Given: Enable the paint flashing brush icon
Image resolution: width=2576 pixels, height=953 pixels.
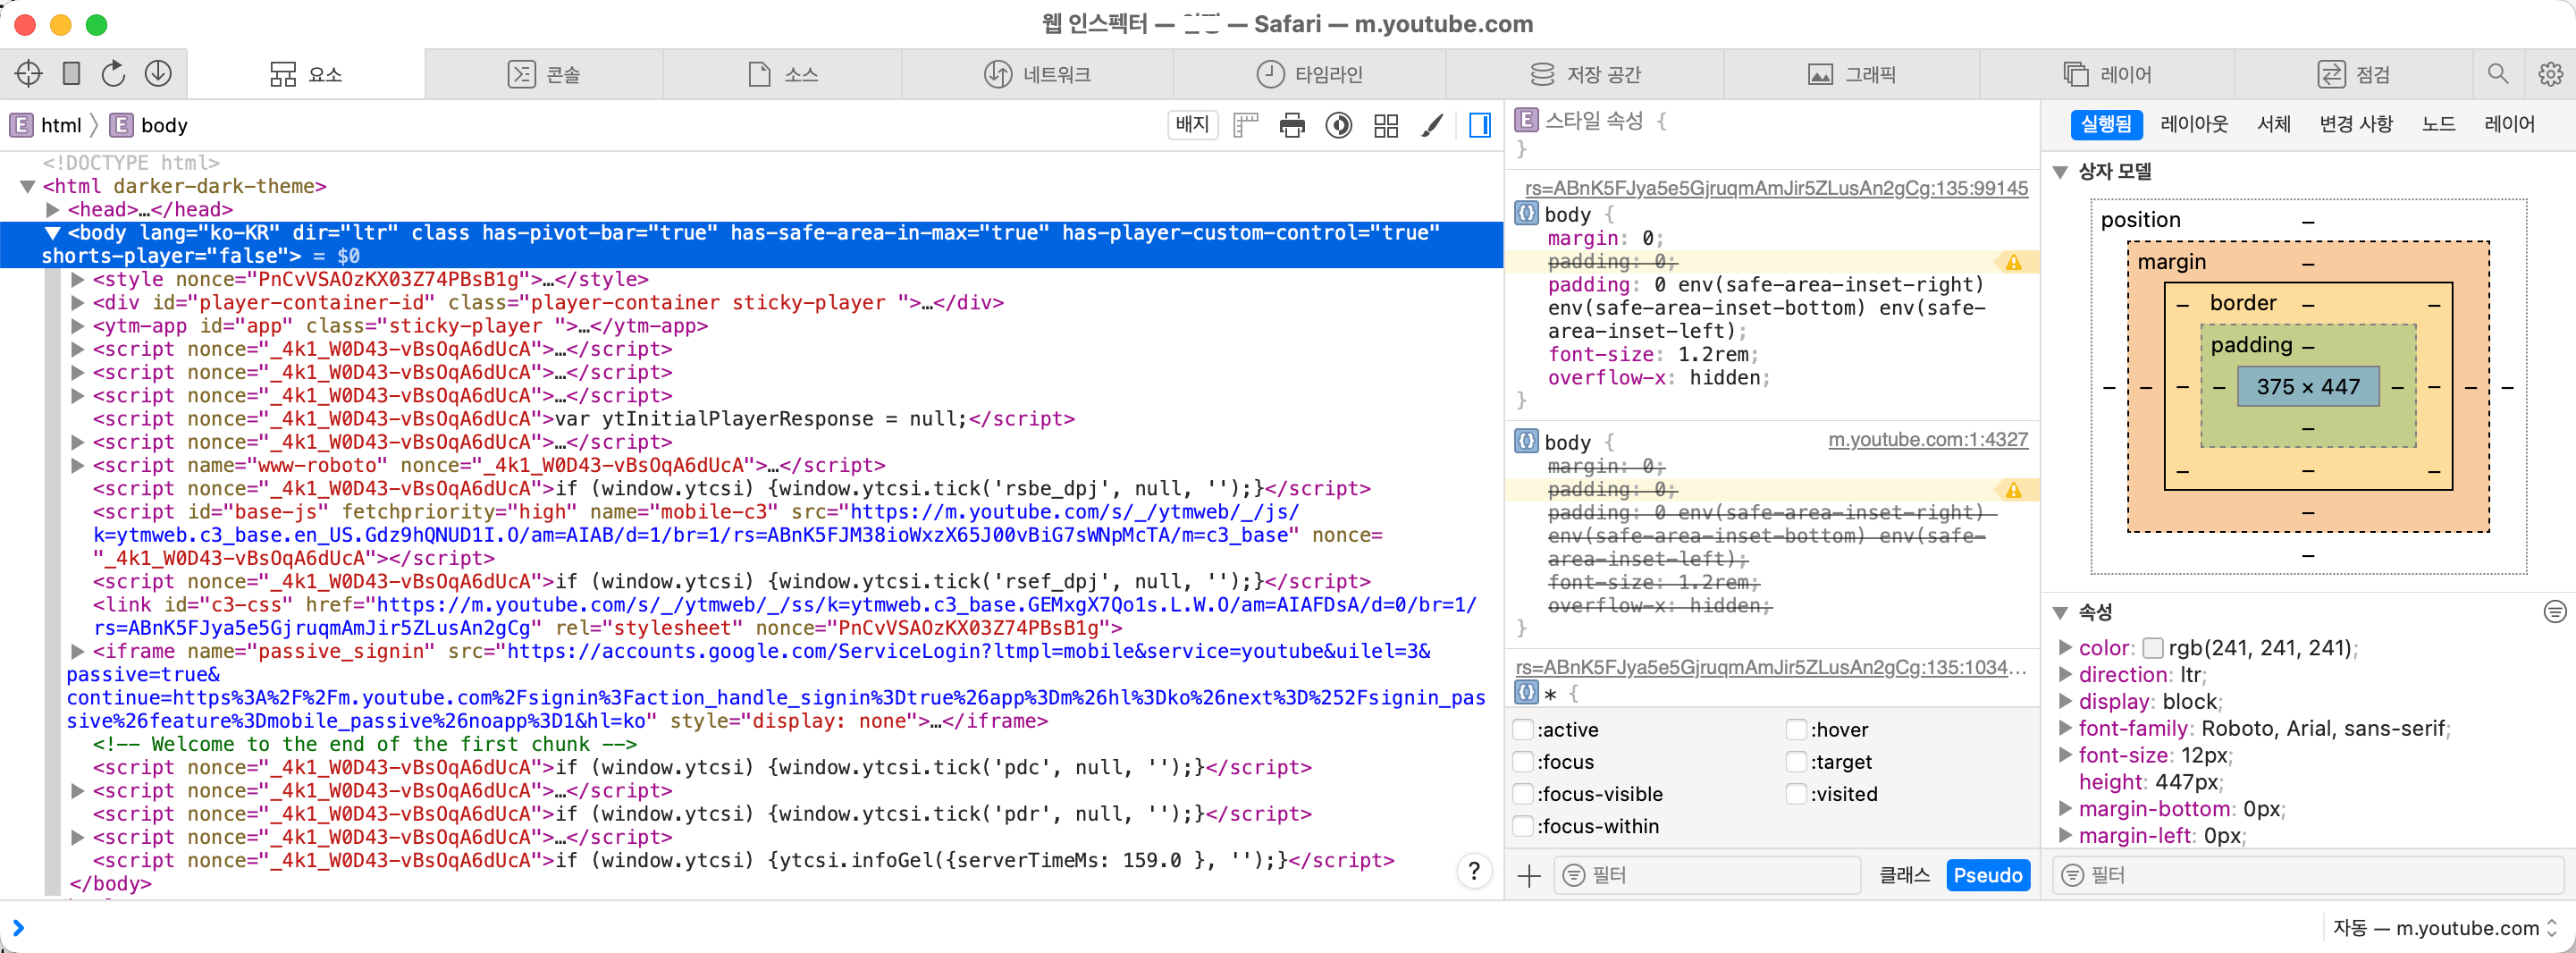Looking at the screenshot, I should coord(1432,125).
